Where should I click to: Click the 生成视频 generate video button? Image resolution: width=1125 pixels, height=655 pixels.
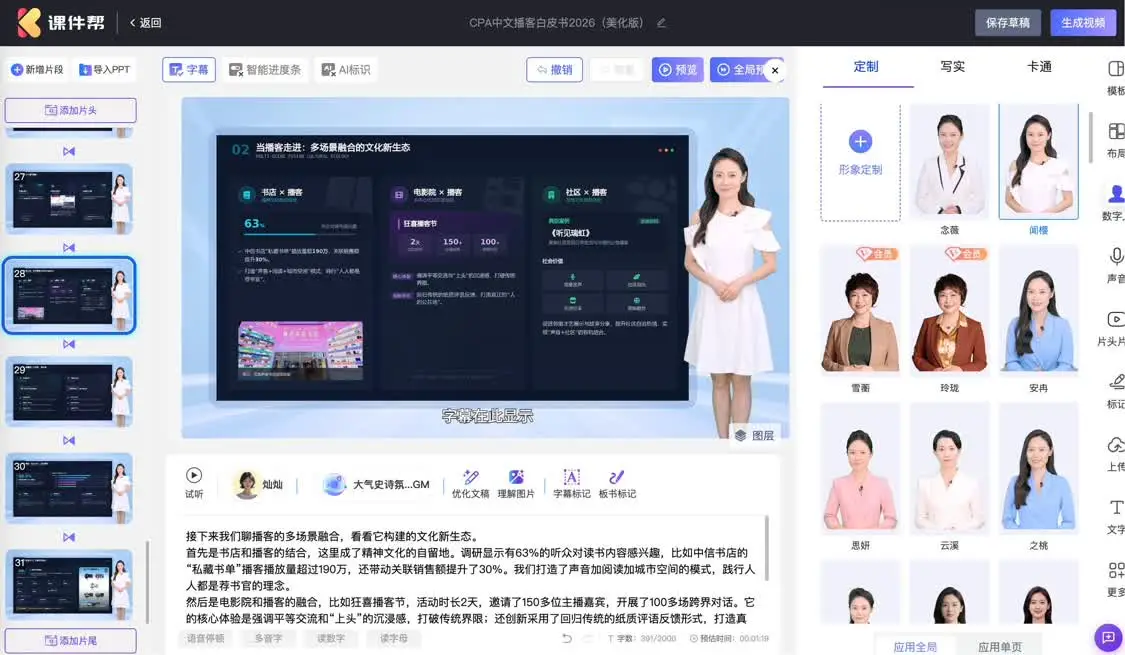(x=1082, y=23)
